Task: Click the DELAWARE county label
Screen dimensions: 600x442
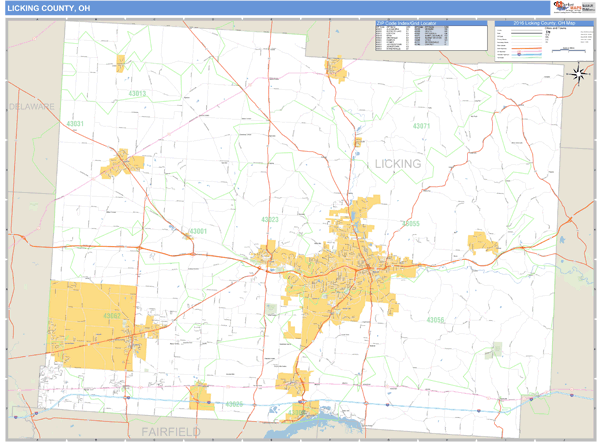Action: [x=32, y=105]
